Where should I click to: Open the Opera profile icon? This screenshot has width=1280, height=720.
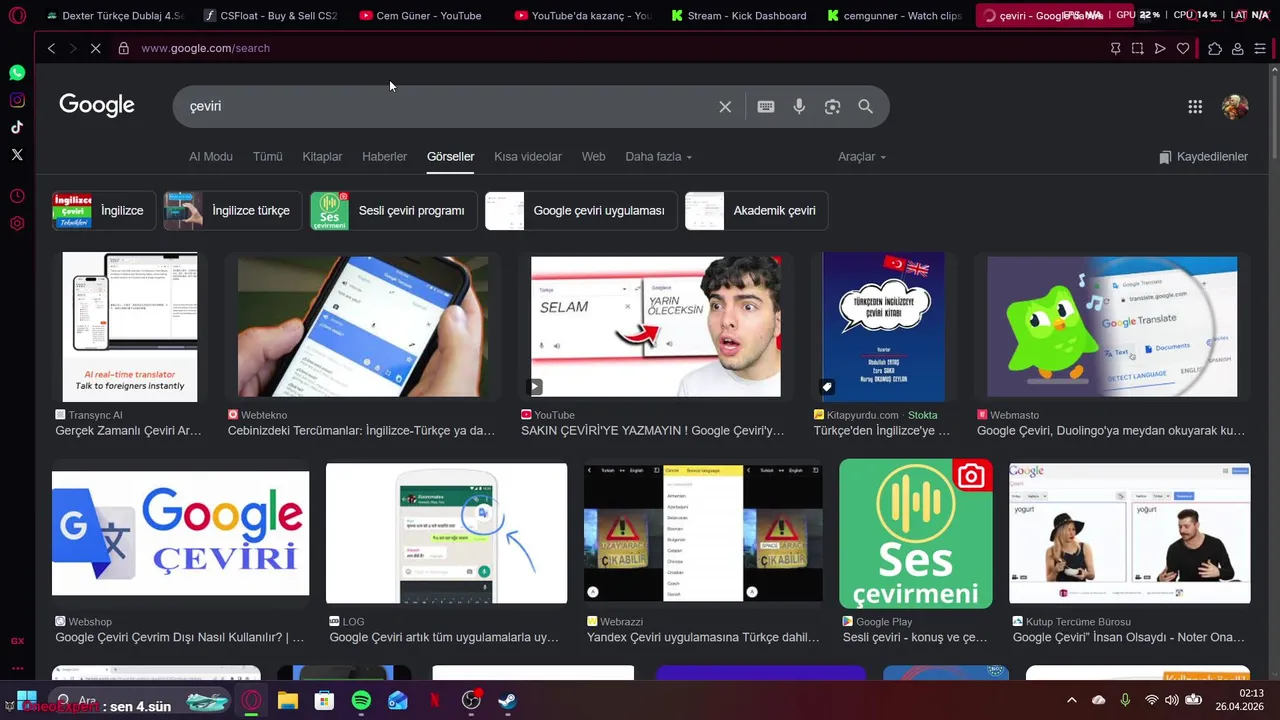click(1238, 48)
